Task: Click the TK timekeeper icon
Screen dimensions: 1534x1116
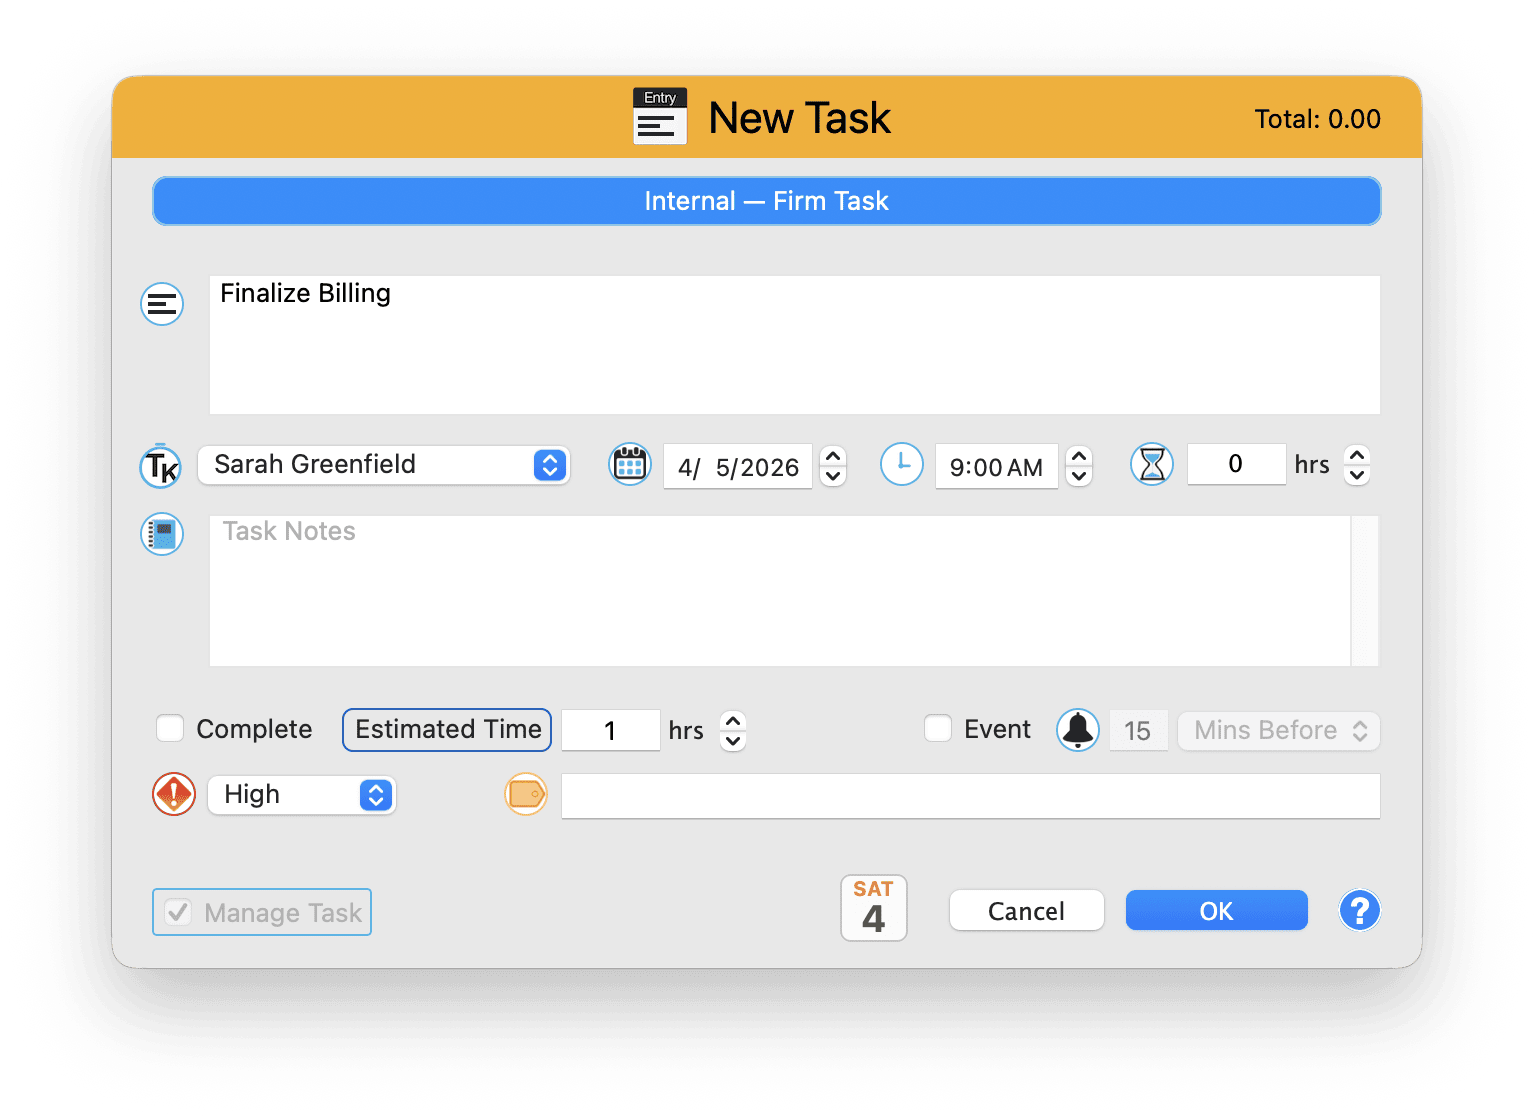Action: tap(161, 466)
